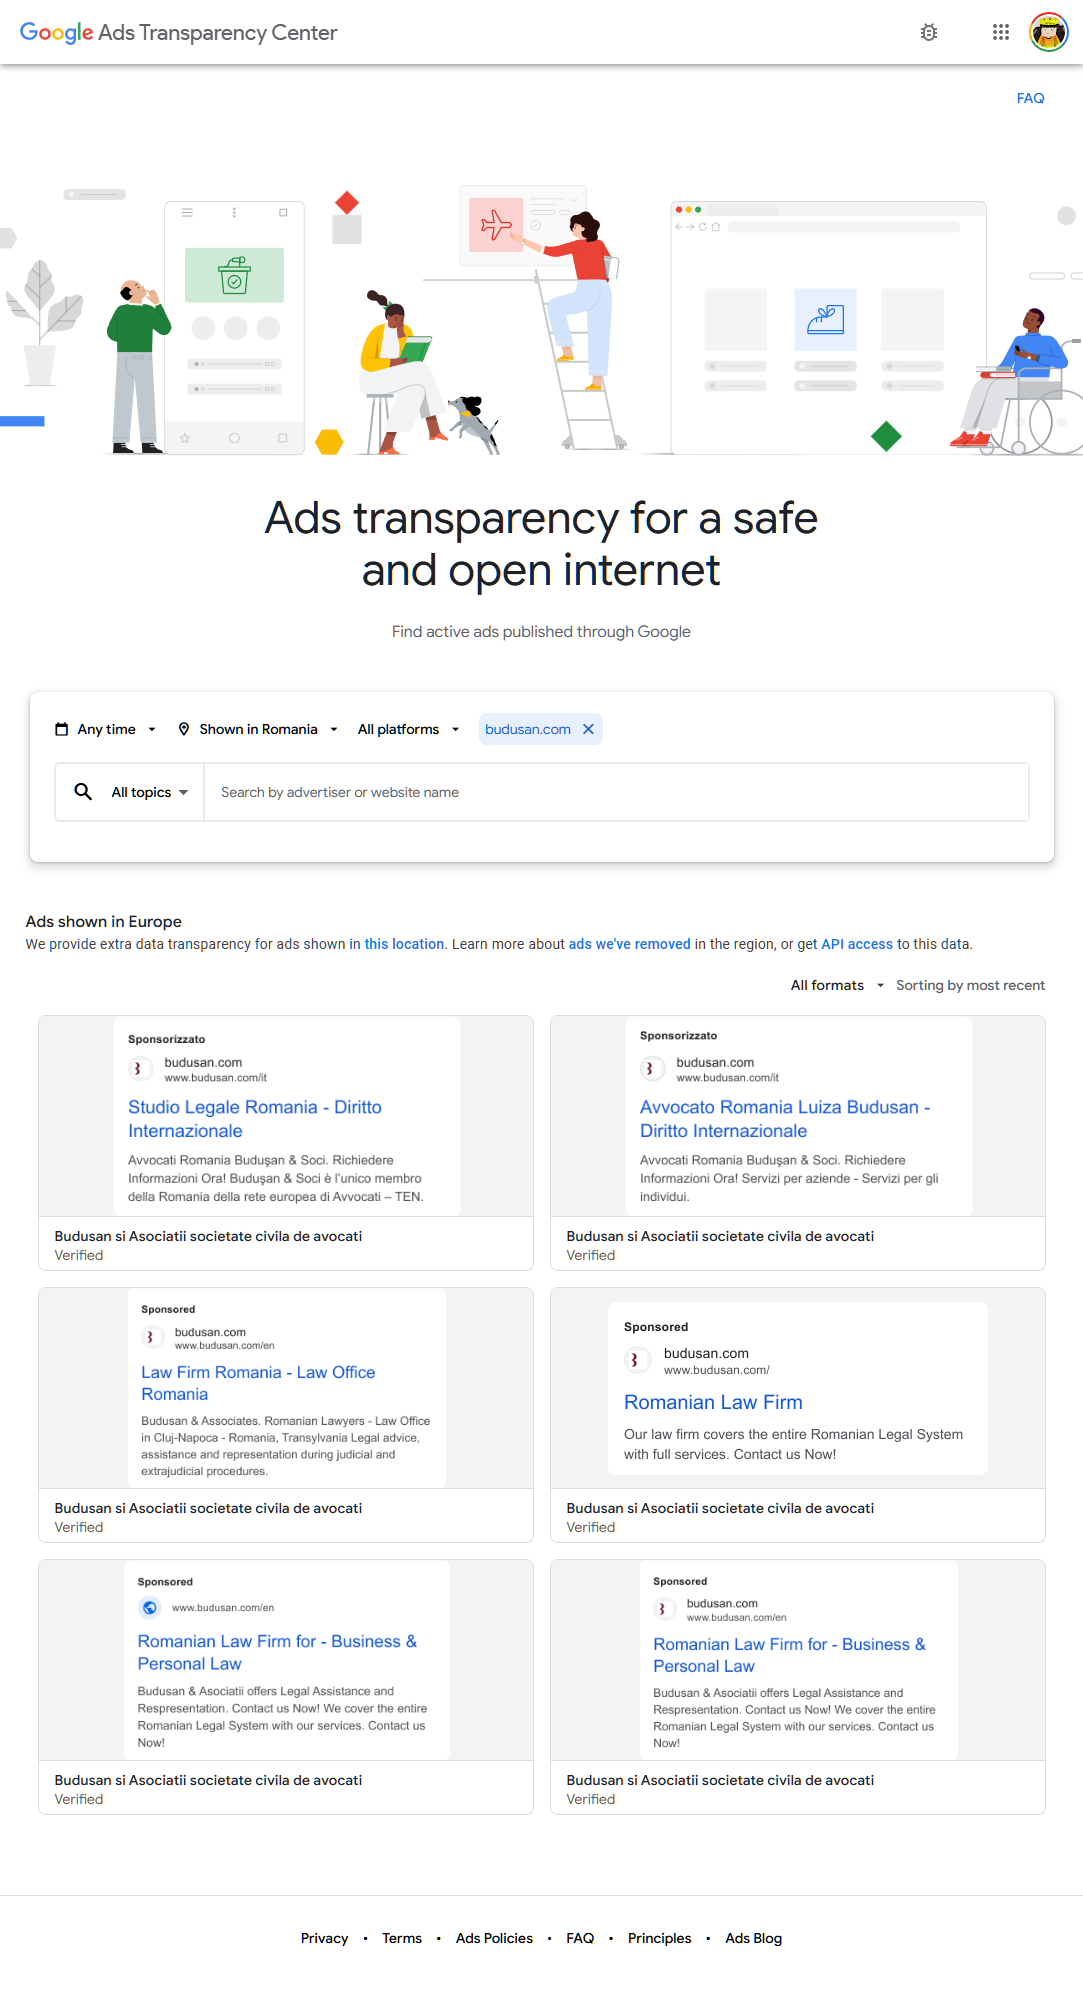Follow the API access link
Image resolution: width=1083 pixels, height=2012 pixels.
pyautogui.click(x=856, y=944)
